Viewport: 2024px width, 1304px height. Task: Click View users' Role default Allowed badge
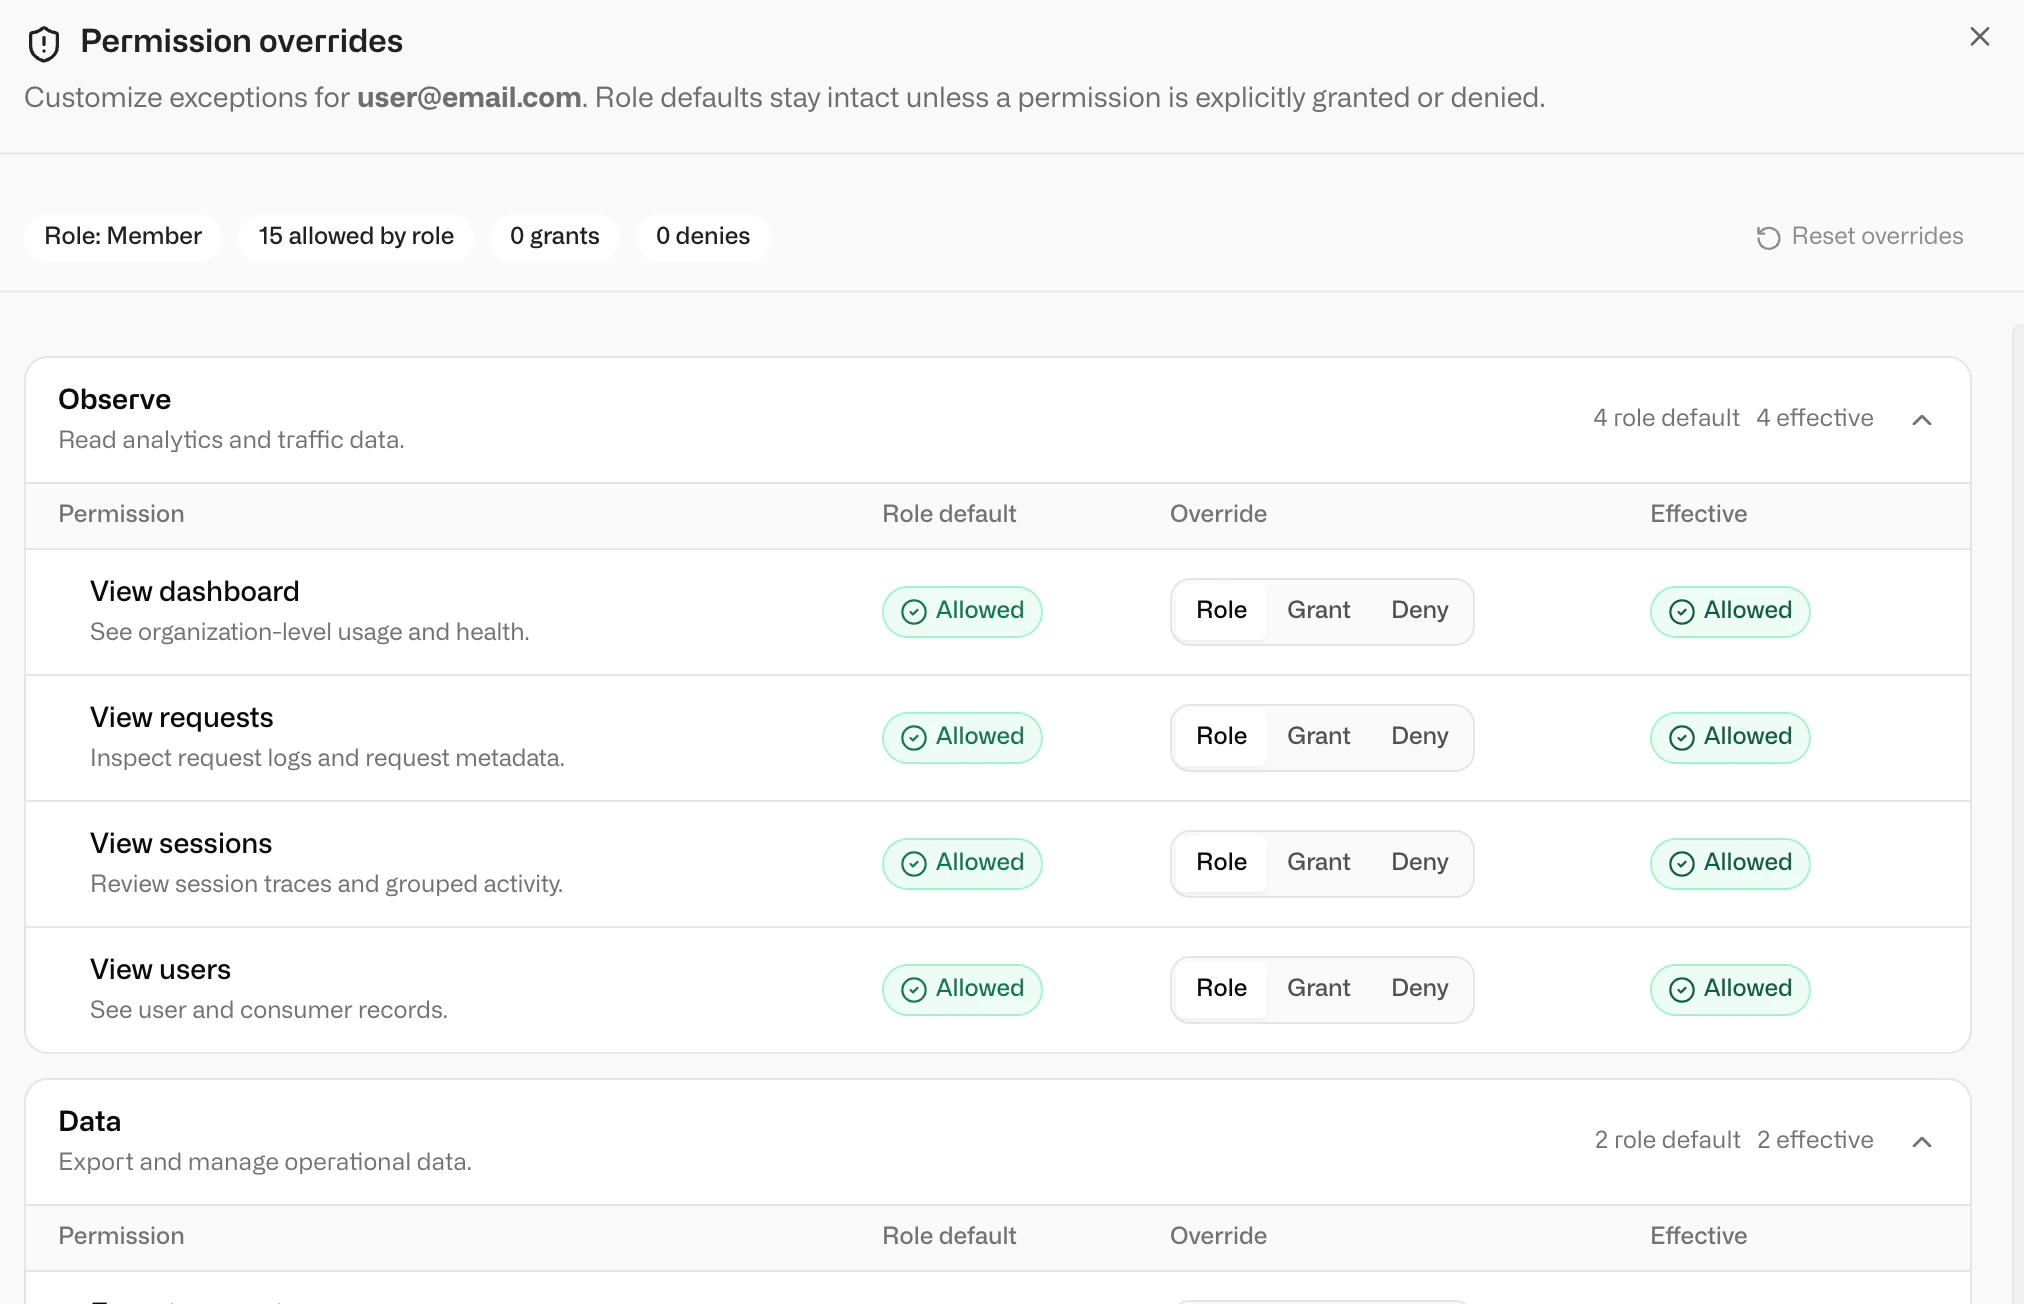point(962,989)
